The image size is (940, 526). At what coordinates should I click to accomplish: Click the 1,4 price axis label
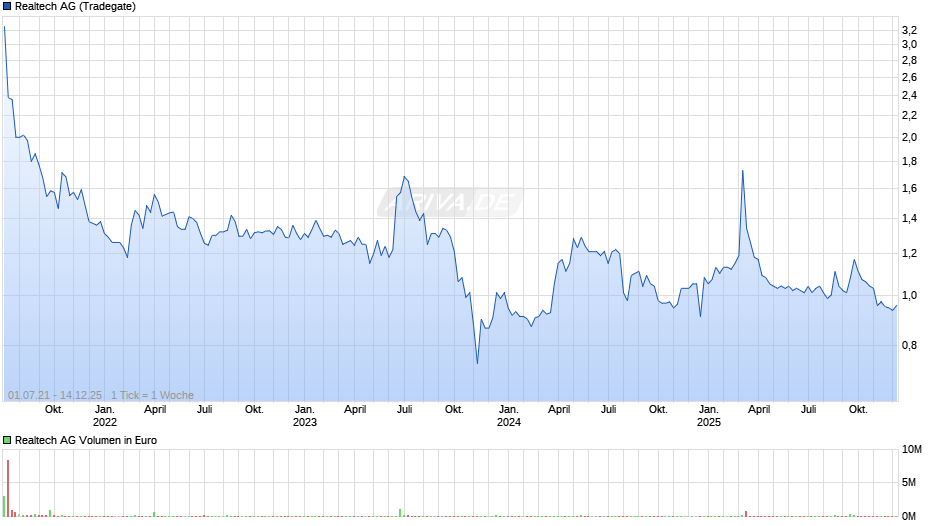tap(909, 218)
